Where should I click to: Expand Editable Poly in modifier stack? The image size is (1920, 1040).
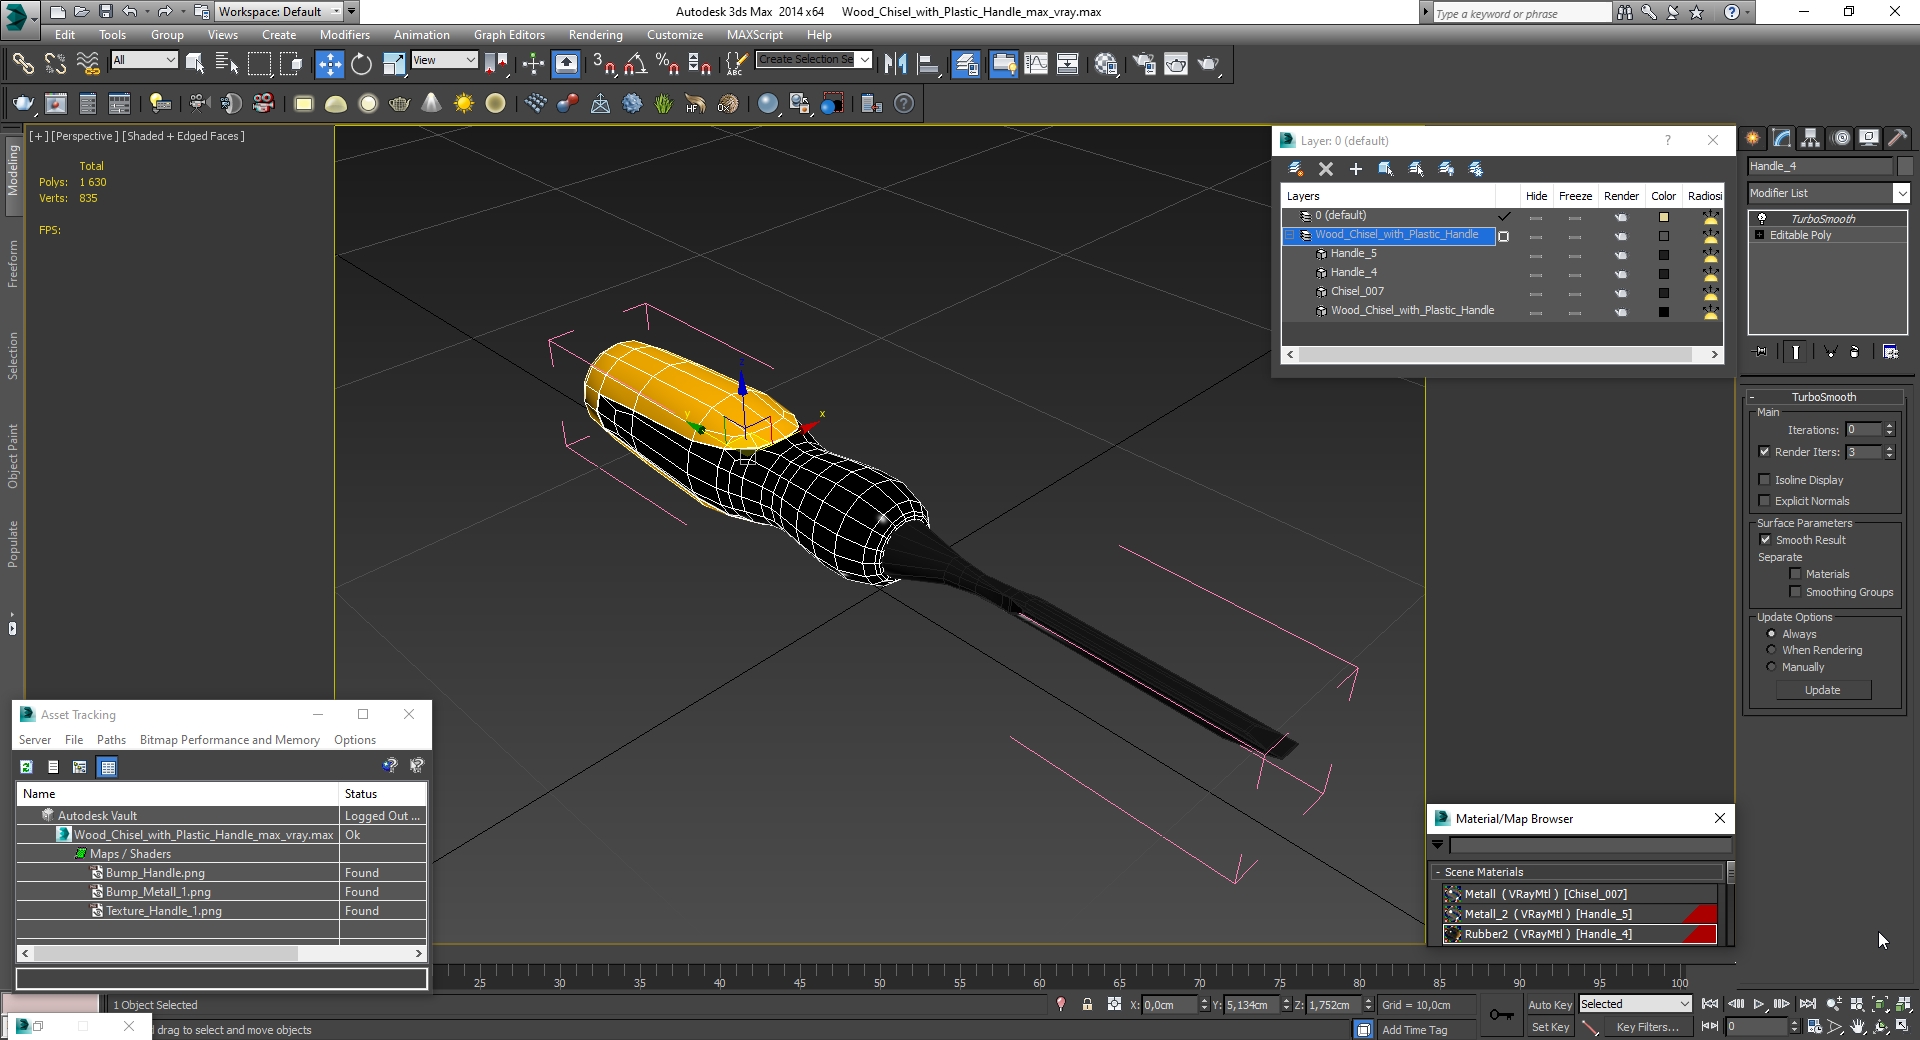[1760, 235]
